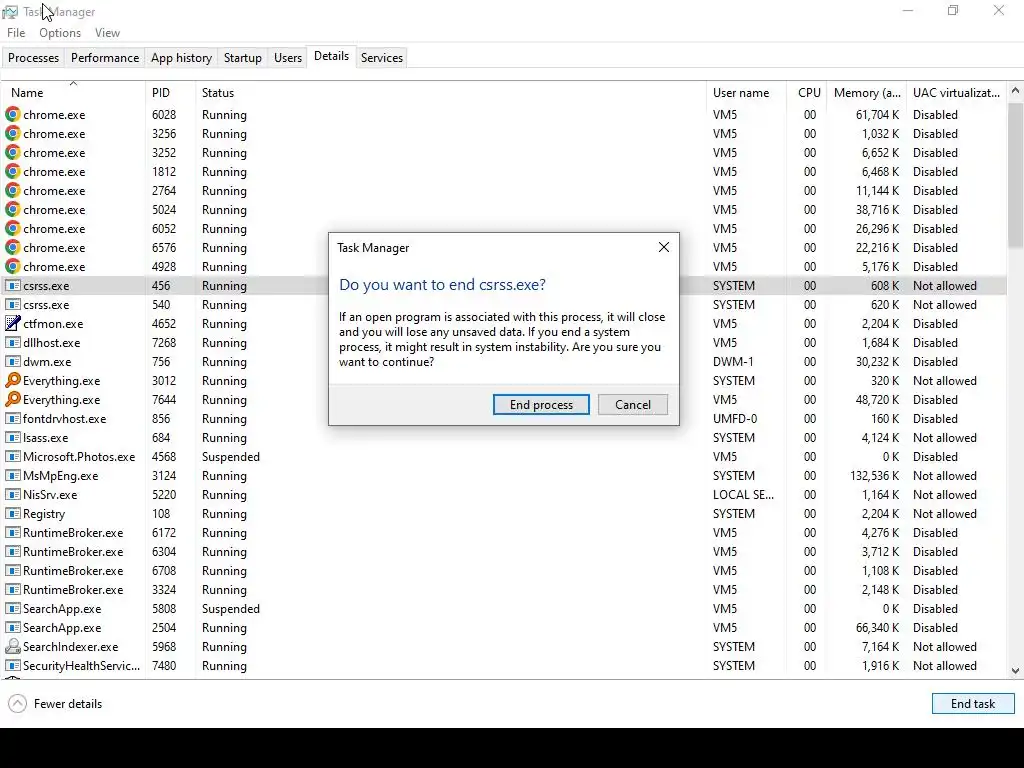
Task: Click the SearchIndexer.exe icon
Action: pos(12,647)
